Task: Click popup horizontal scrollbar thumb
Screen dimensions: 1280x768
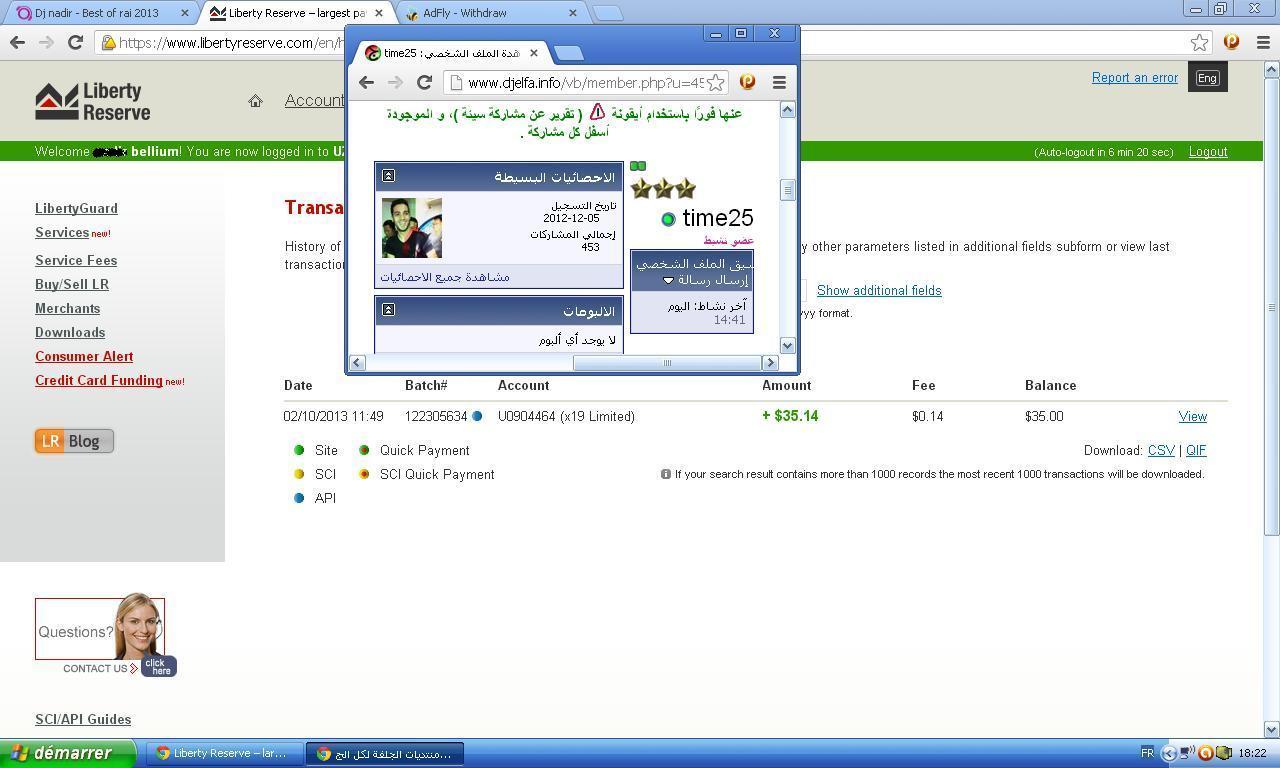Action: [667, 362]
